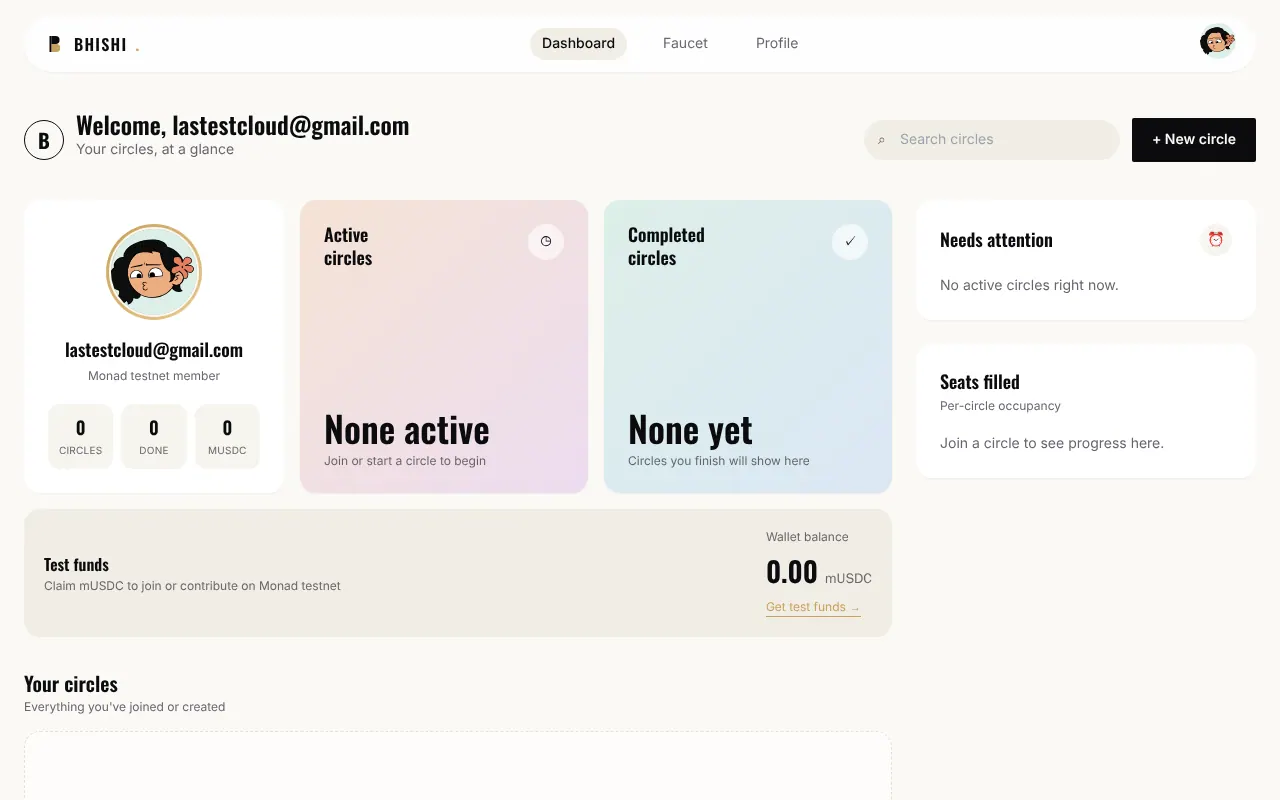Click 'Join or start a circle to begin'
The image size is (1280, 800).
click(405, 461)
